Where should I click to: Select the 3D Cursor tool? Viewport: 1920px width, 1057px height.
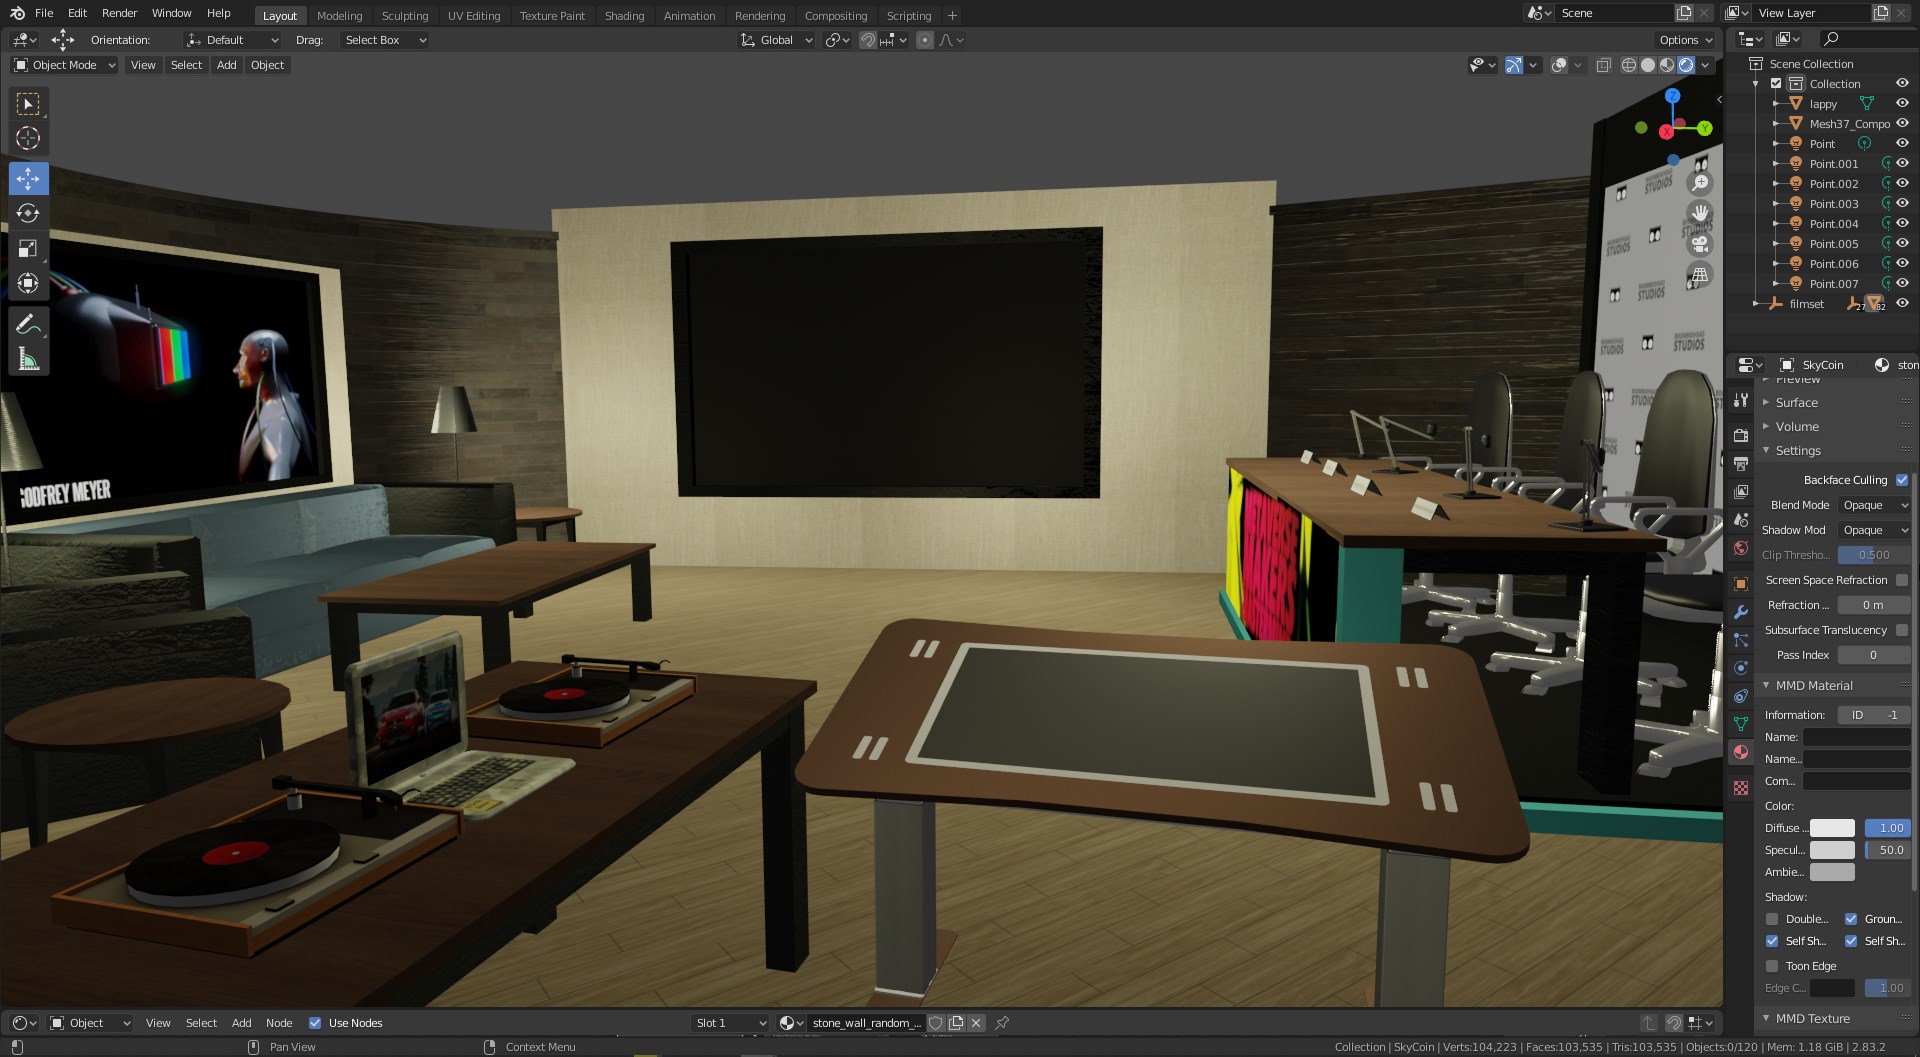pyautogui.click(x=28, y=139)
